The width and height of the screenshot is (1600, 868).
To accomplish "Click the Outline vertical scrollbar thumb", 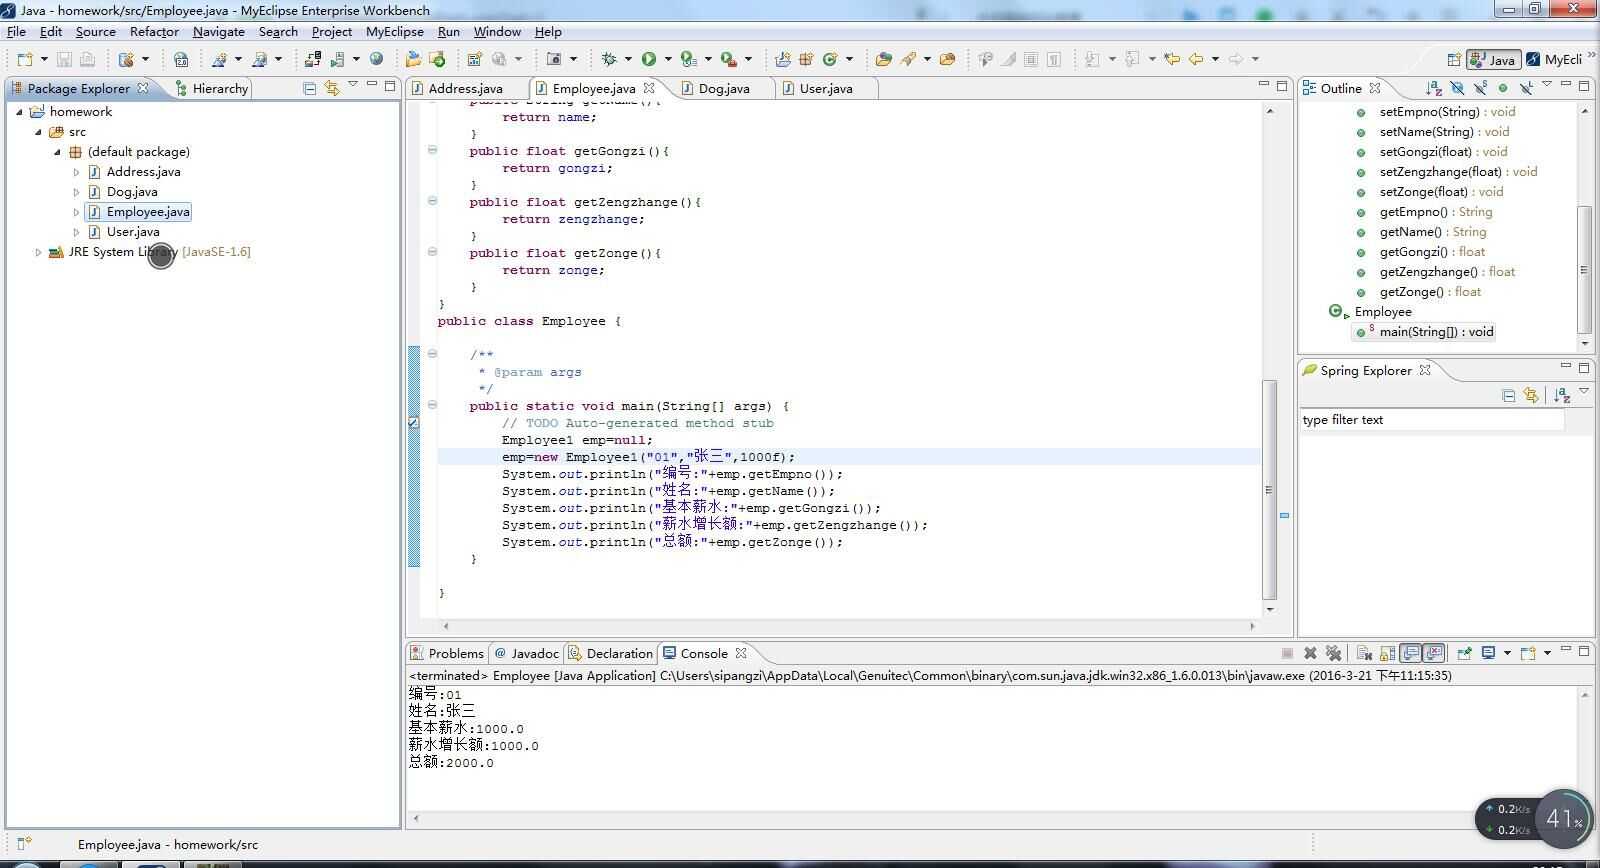I will click(1584, 269).
